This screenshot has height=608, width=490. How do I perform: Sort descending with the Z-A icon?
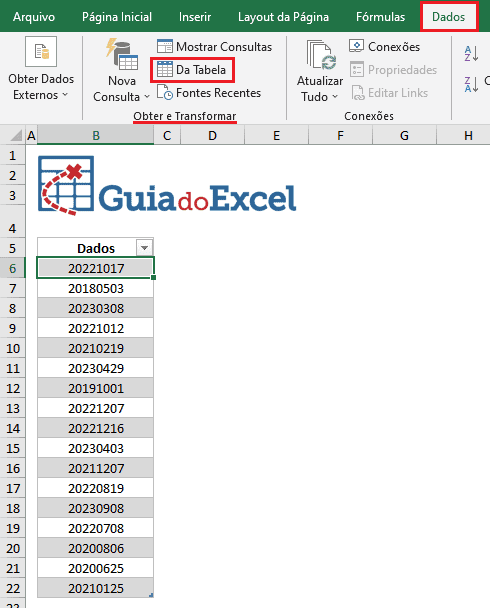click(471, 84)
